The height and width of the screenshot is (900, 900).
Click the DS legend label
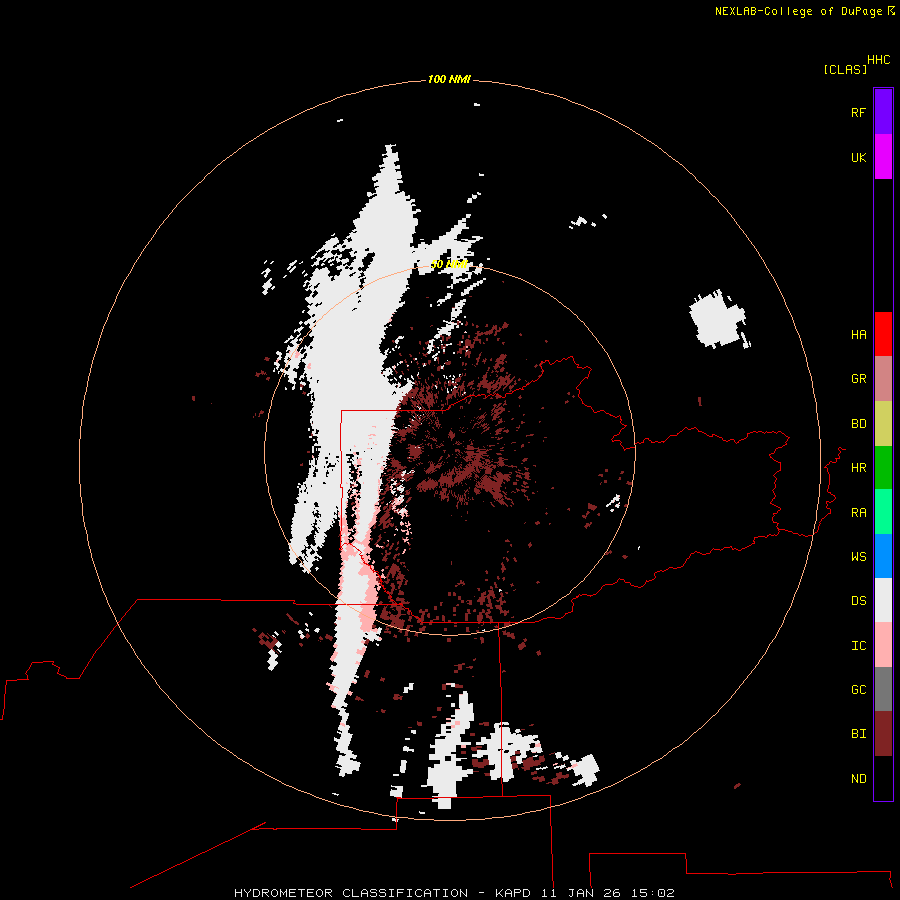[858, 601]
